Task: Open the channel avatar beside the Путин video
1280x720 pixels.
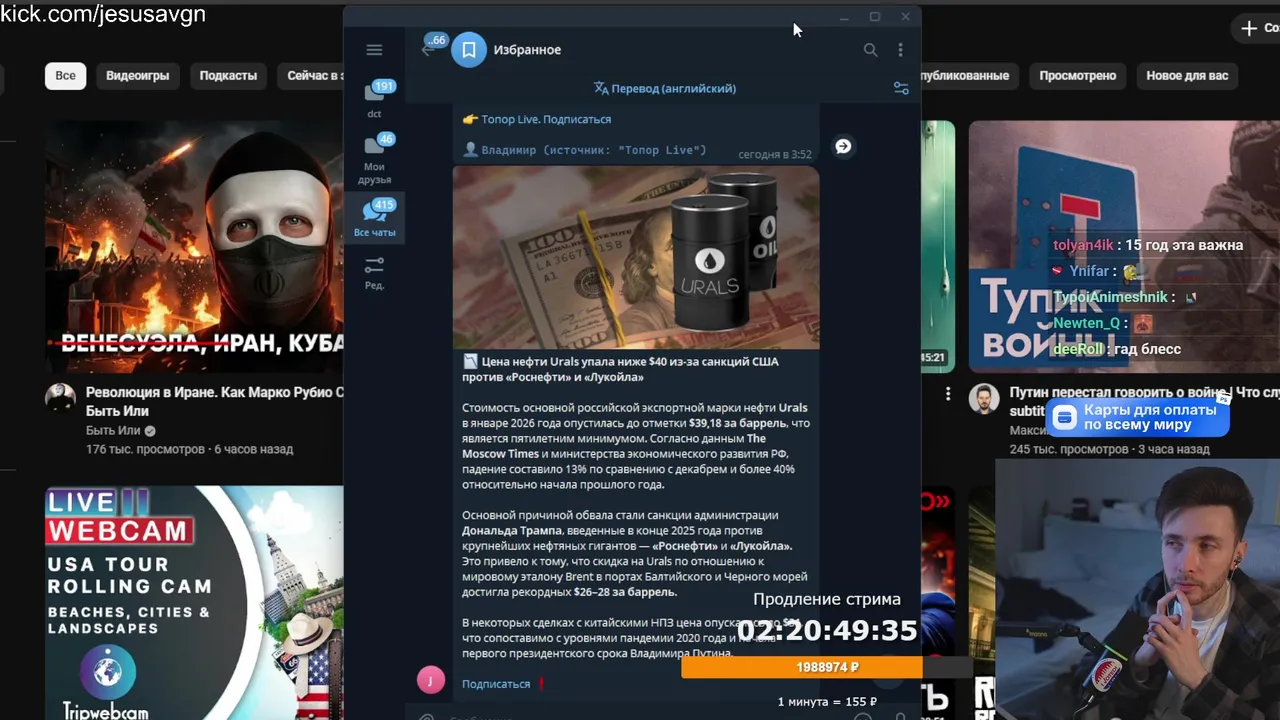Action: click(x=984, y=398)
